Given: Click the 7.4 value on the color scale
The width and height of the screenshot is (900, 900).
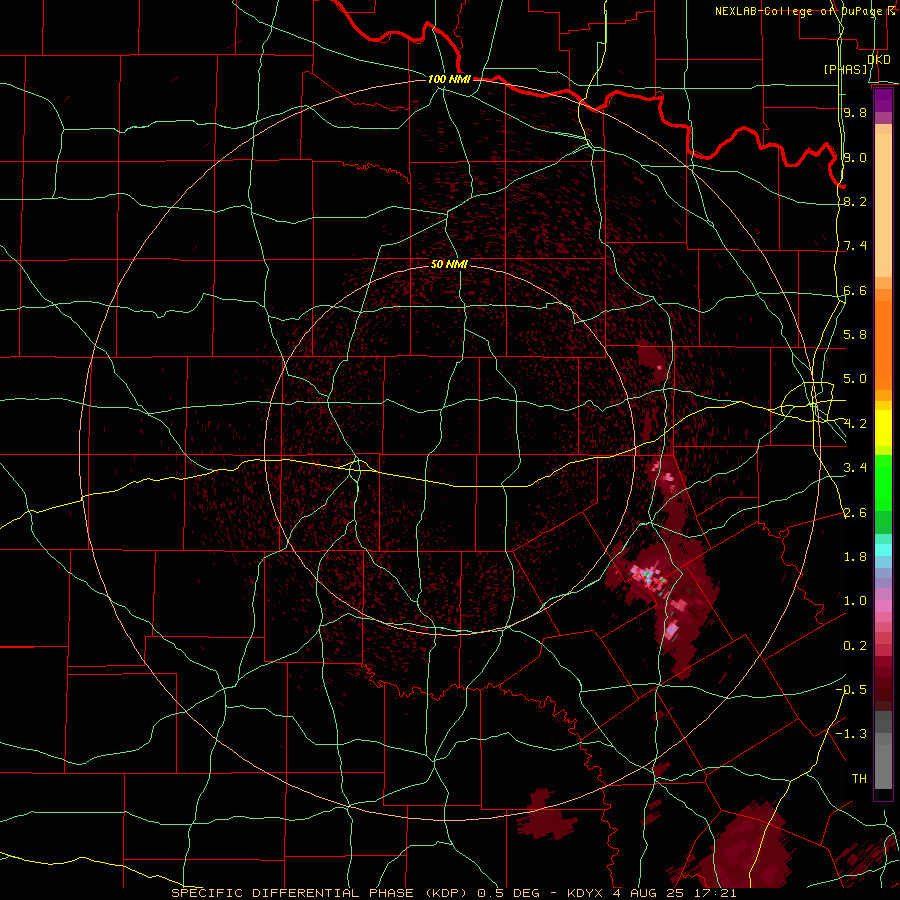Looking at the screenshot, I should 855,246.
